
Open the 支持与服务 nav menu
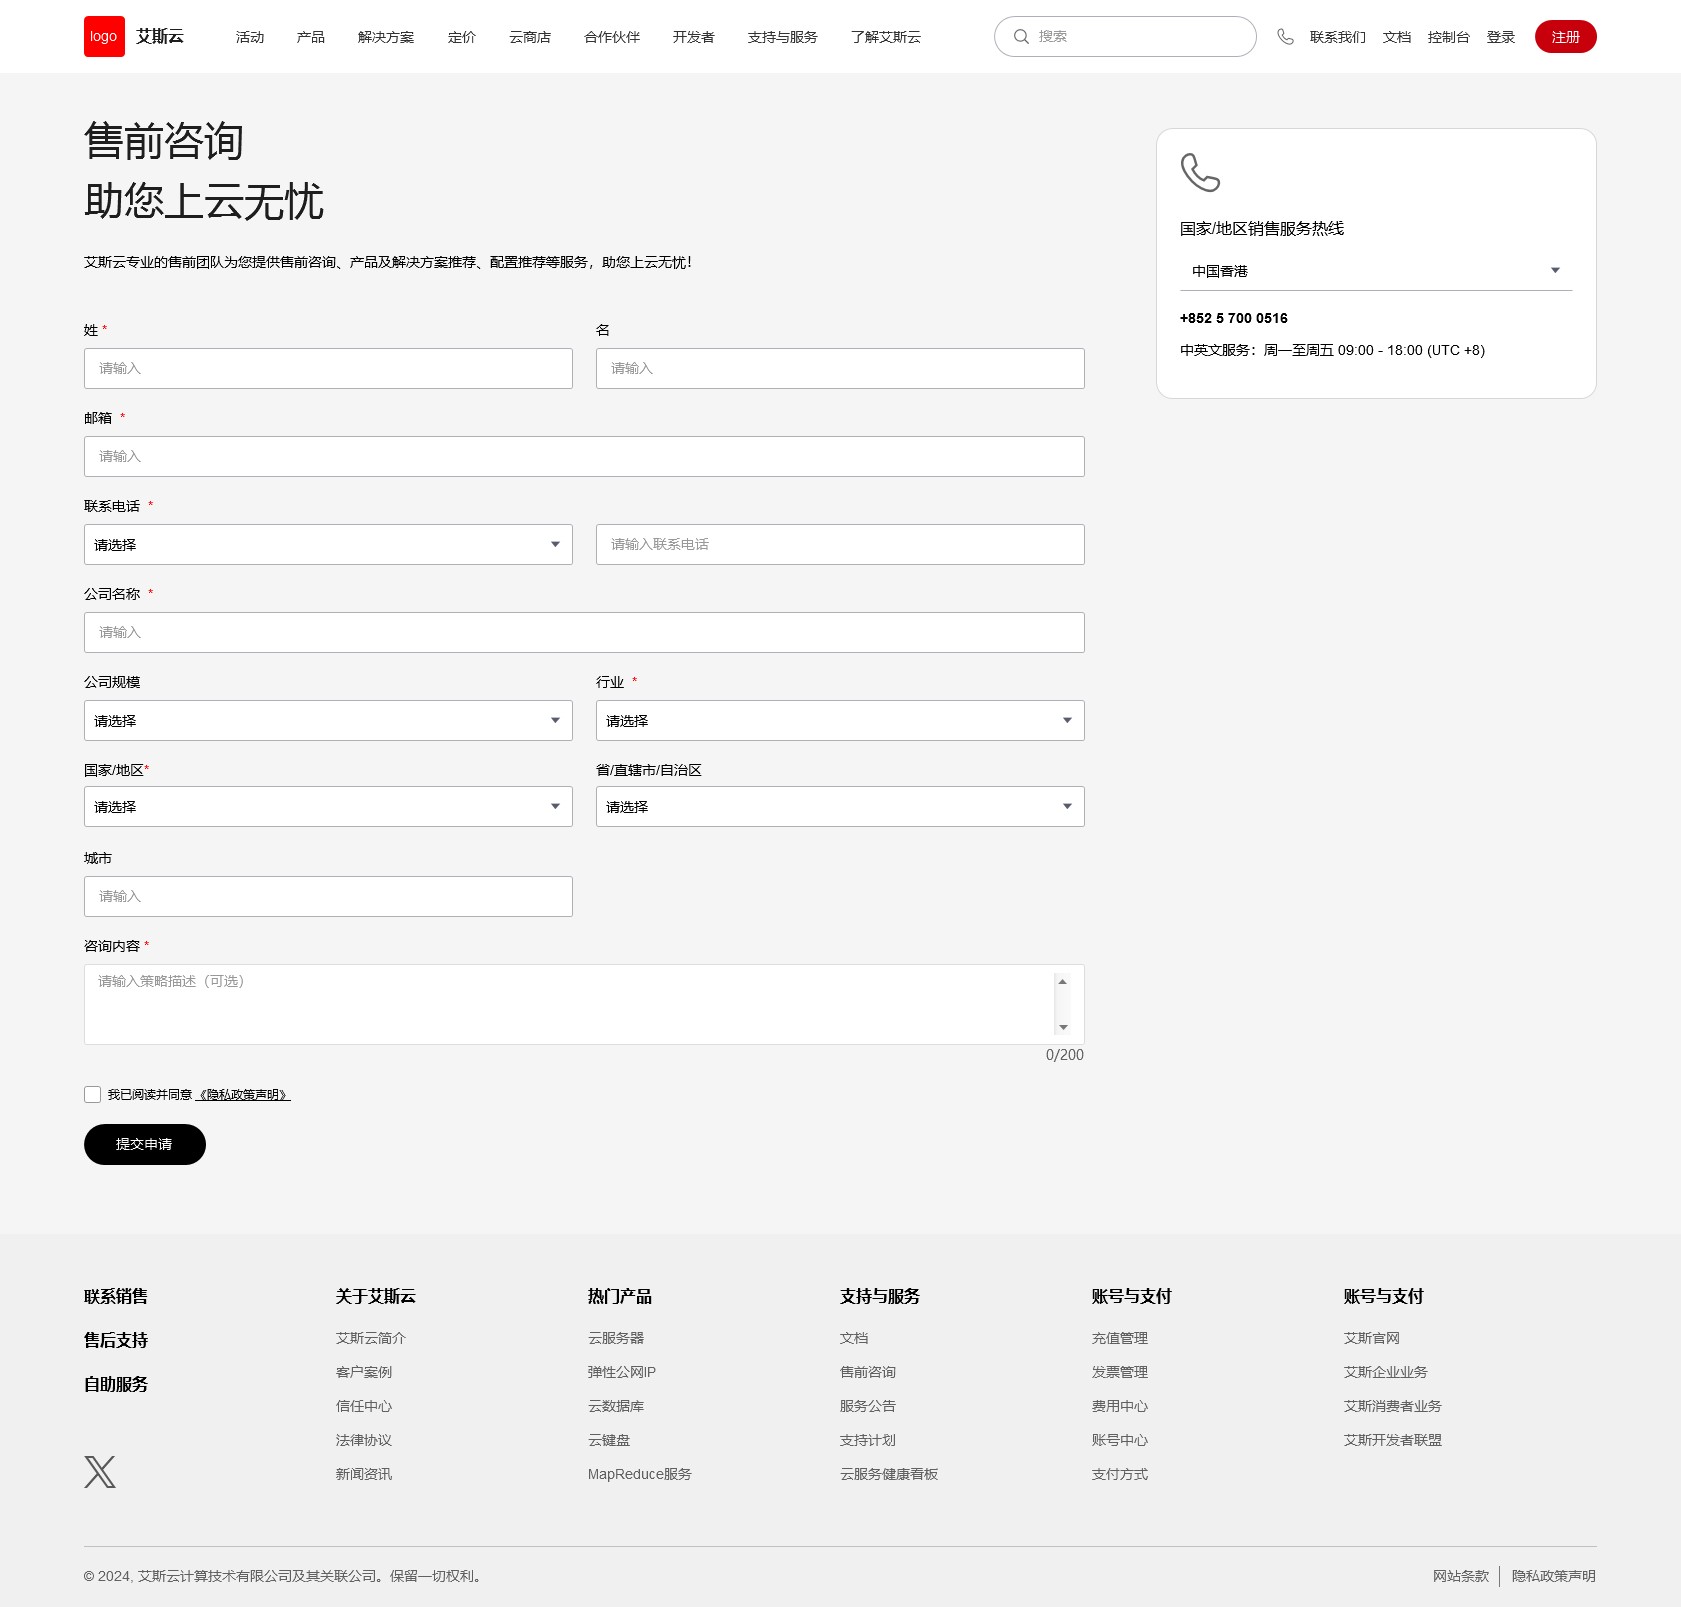[783, 37]
